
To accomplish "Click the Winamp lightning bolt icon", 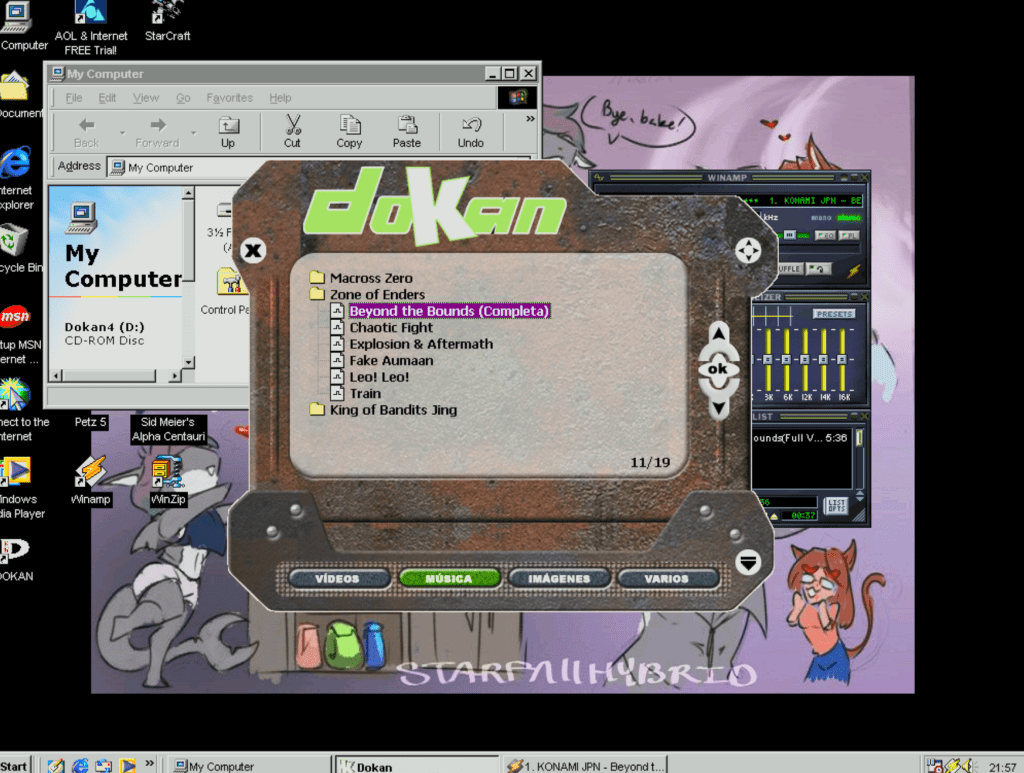I will 853,270.
